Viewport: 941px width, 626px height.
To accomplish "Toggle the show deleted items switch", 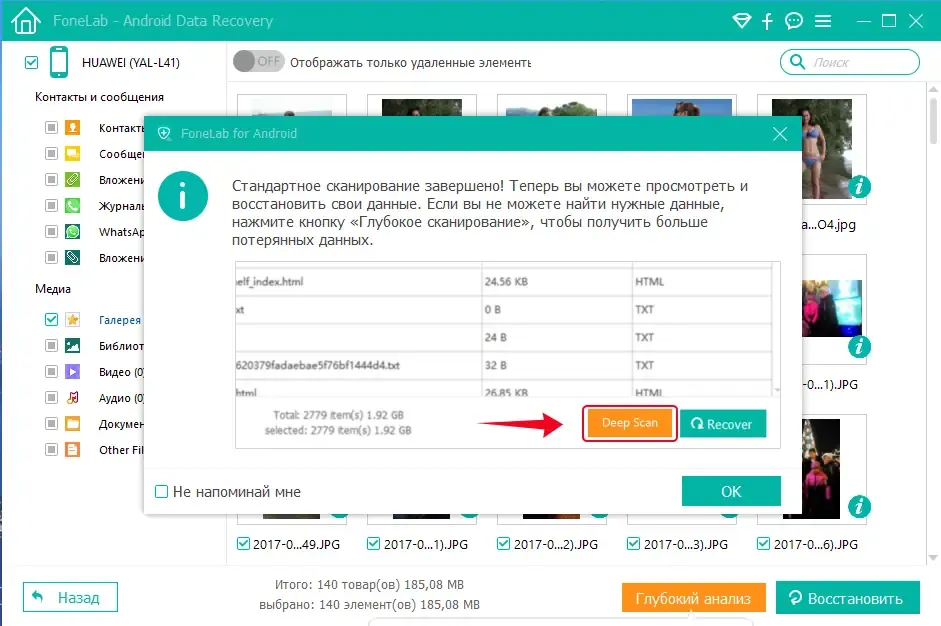I will click(x=258, y=61).
